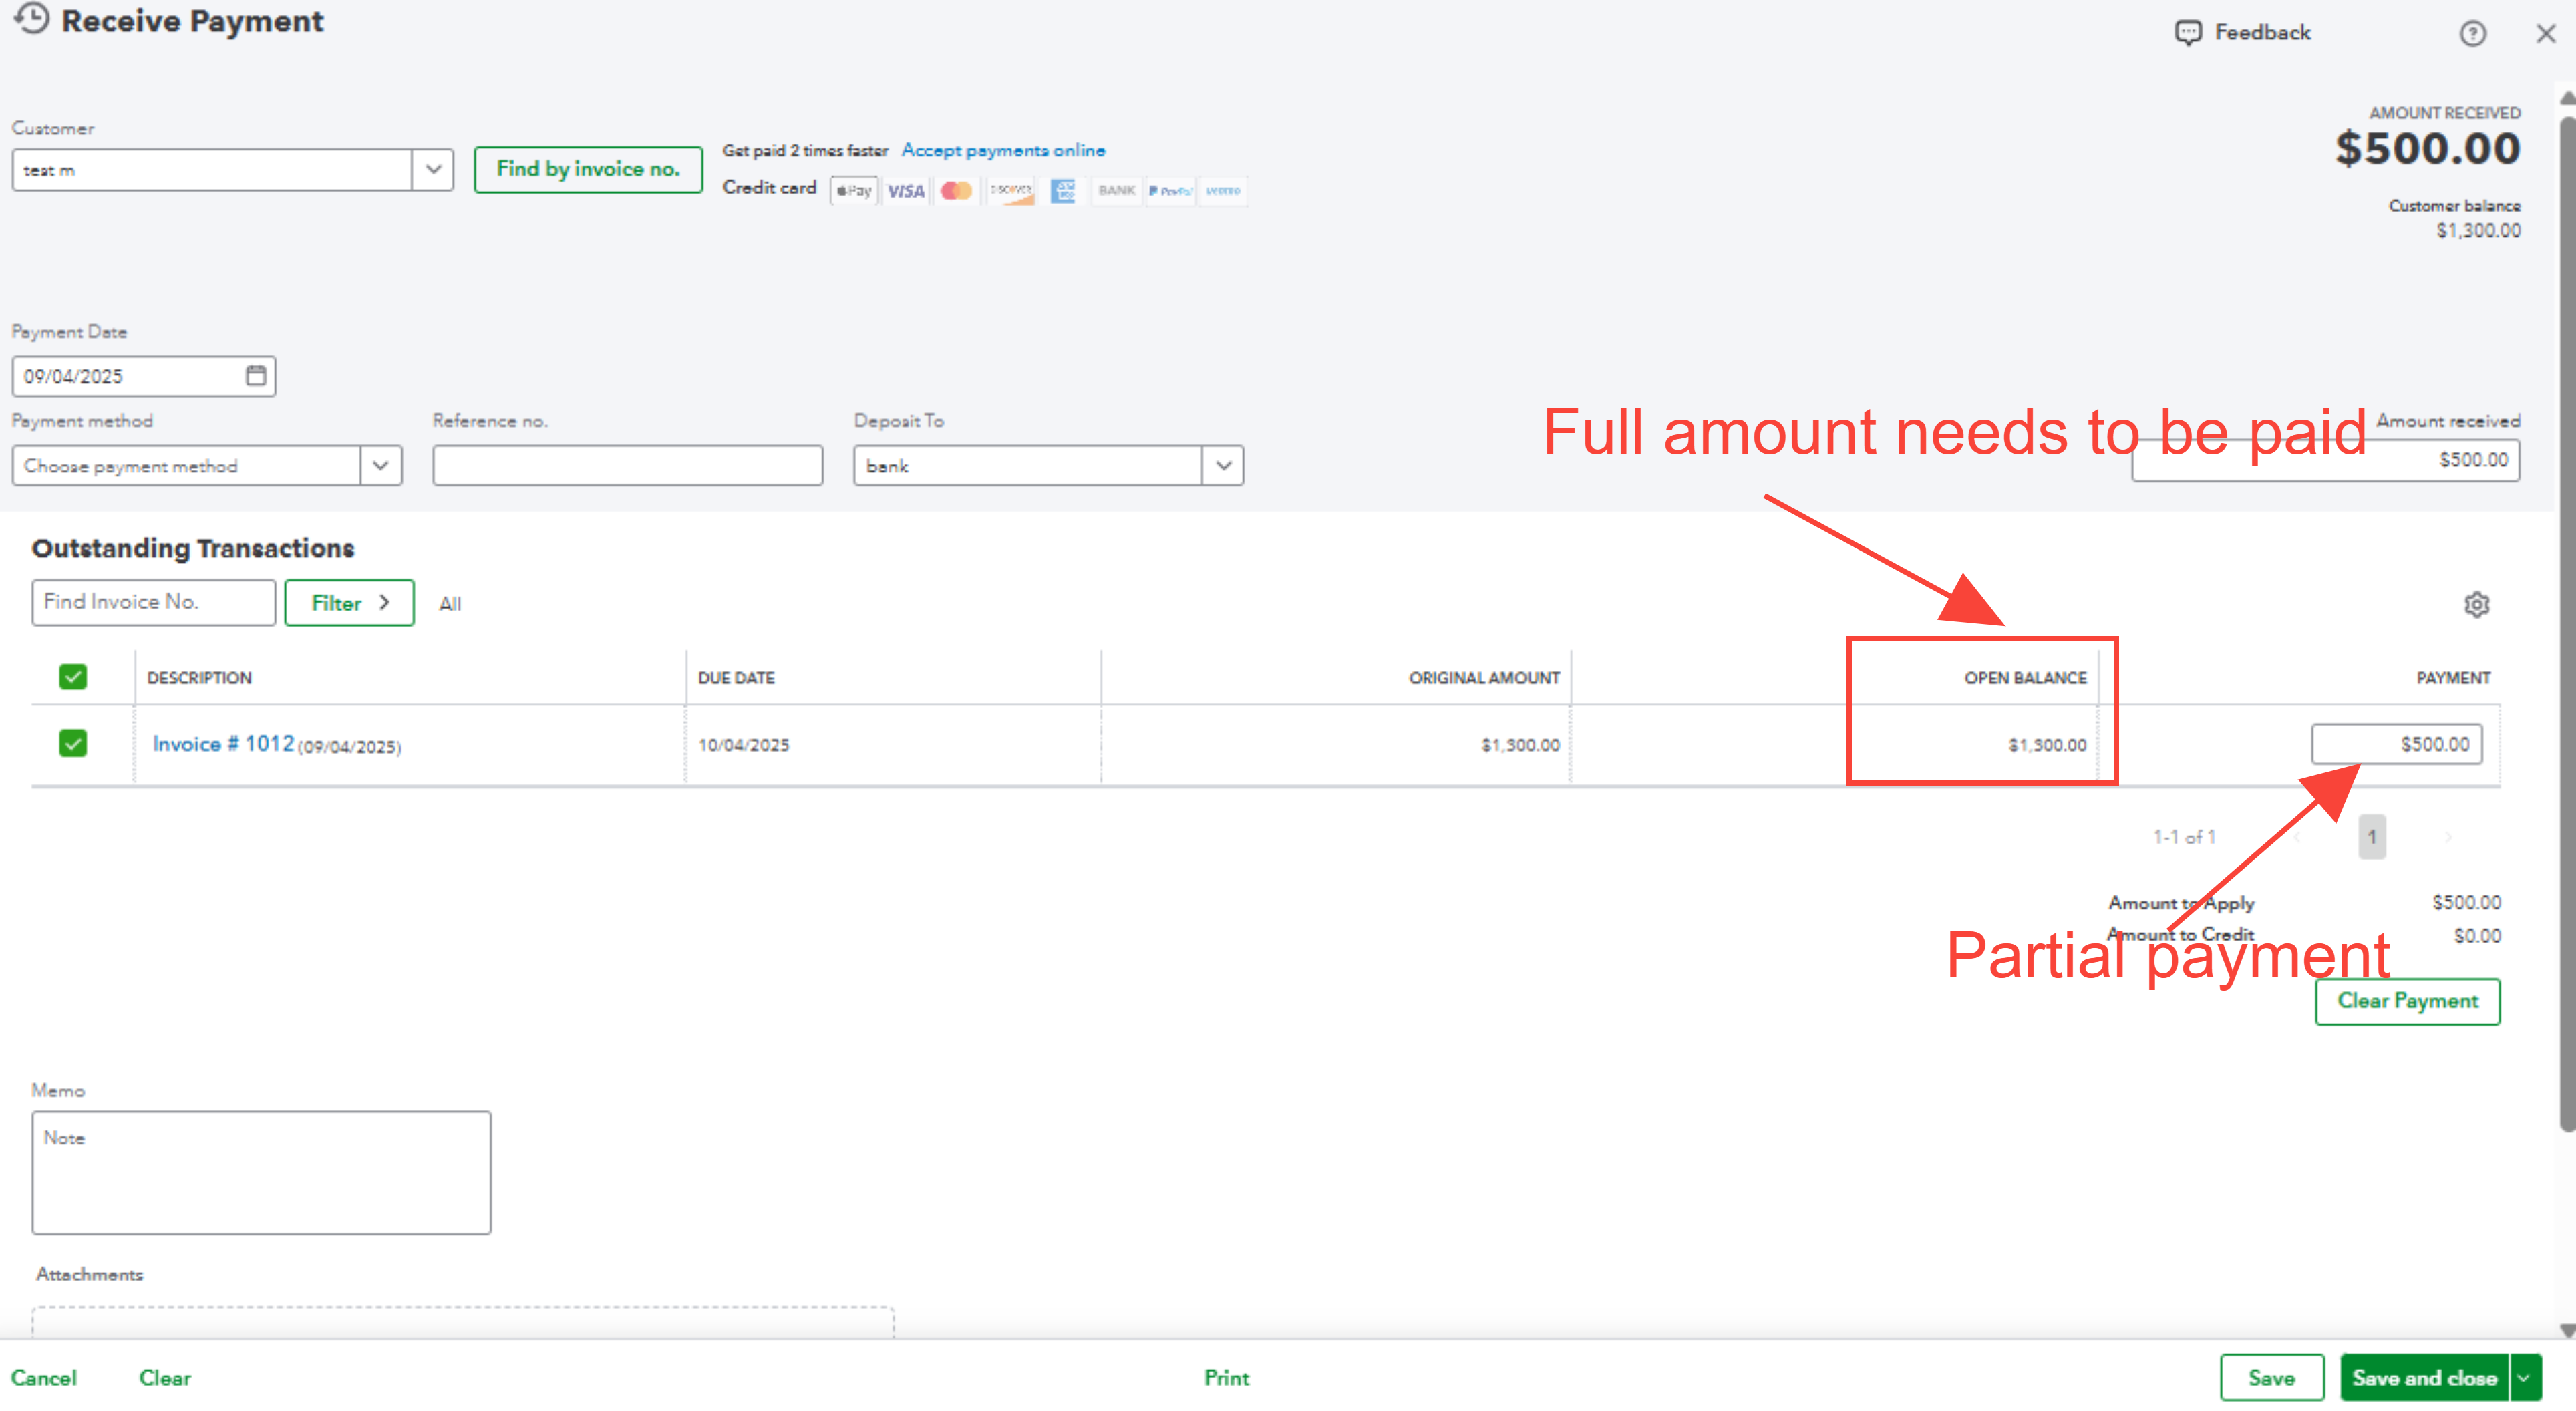2576x1411 pixels.
Task: Open Invoice # 1012 link
Action: (x=223, y=743)
